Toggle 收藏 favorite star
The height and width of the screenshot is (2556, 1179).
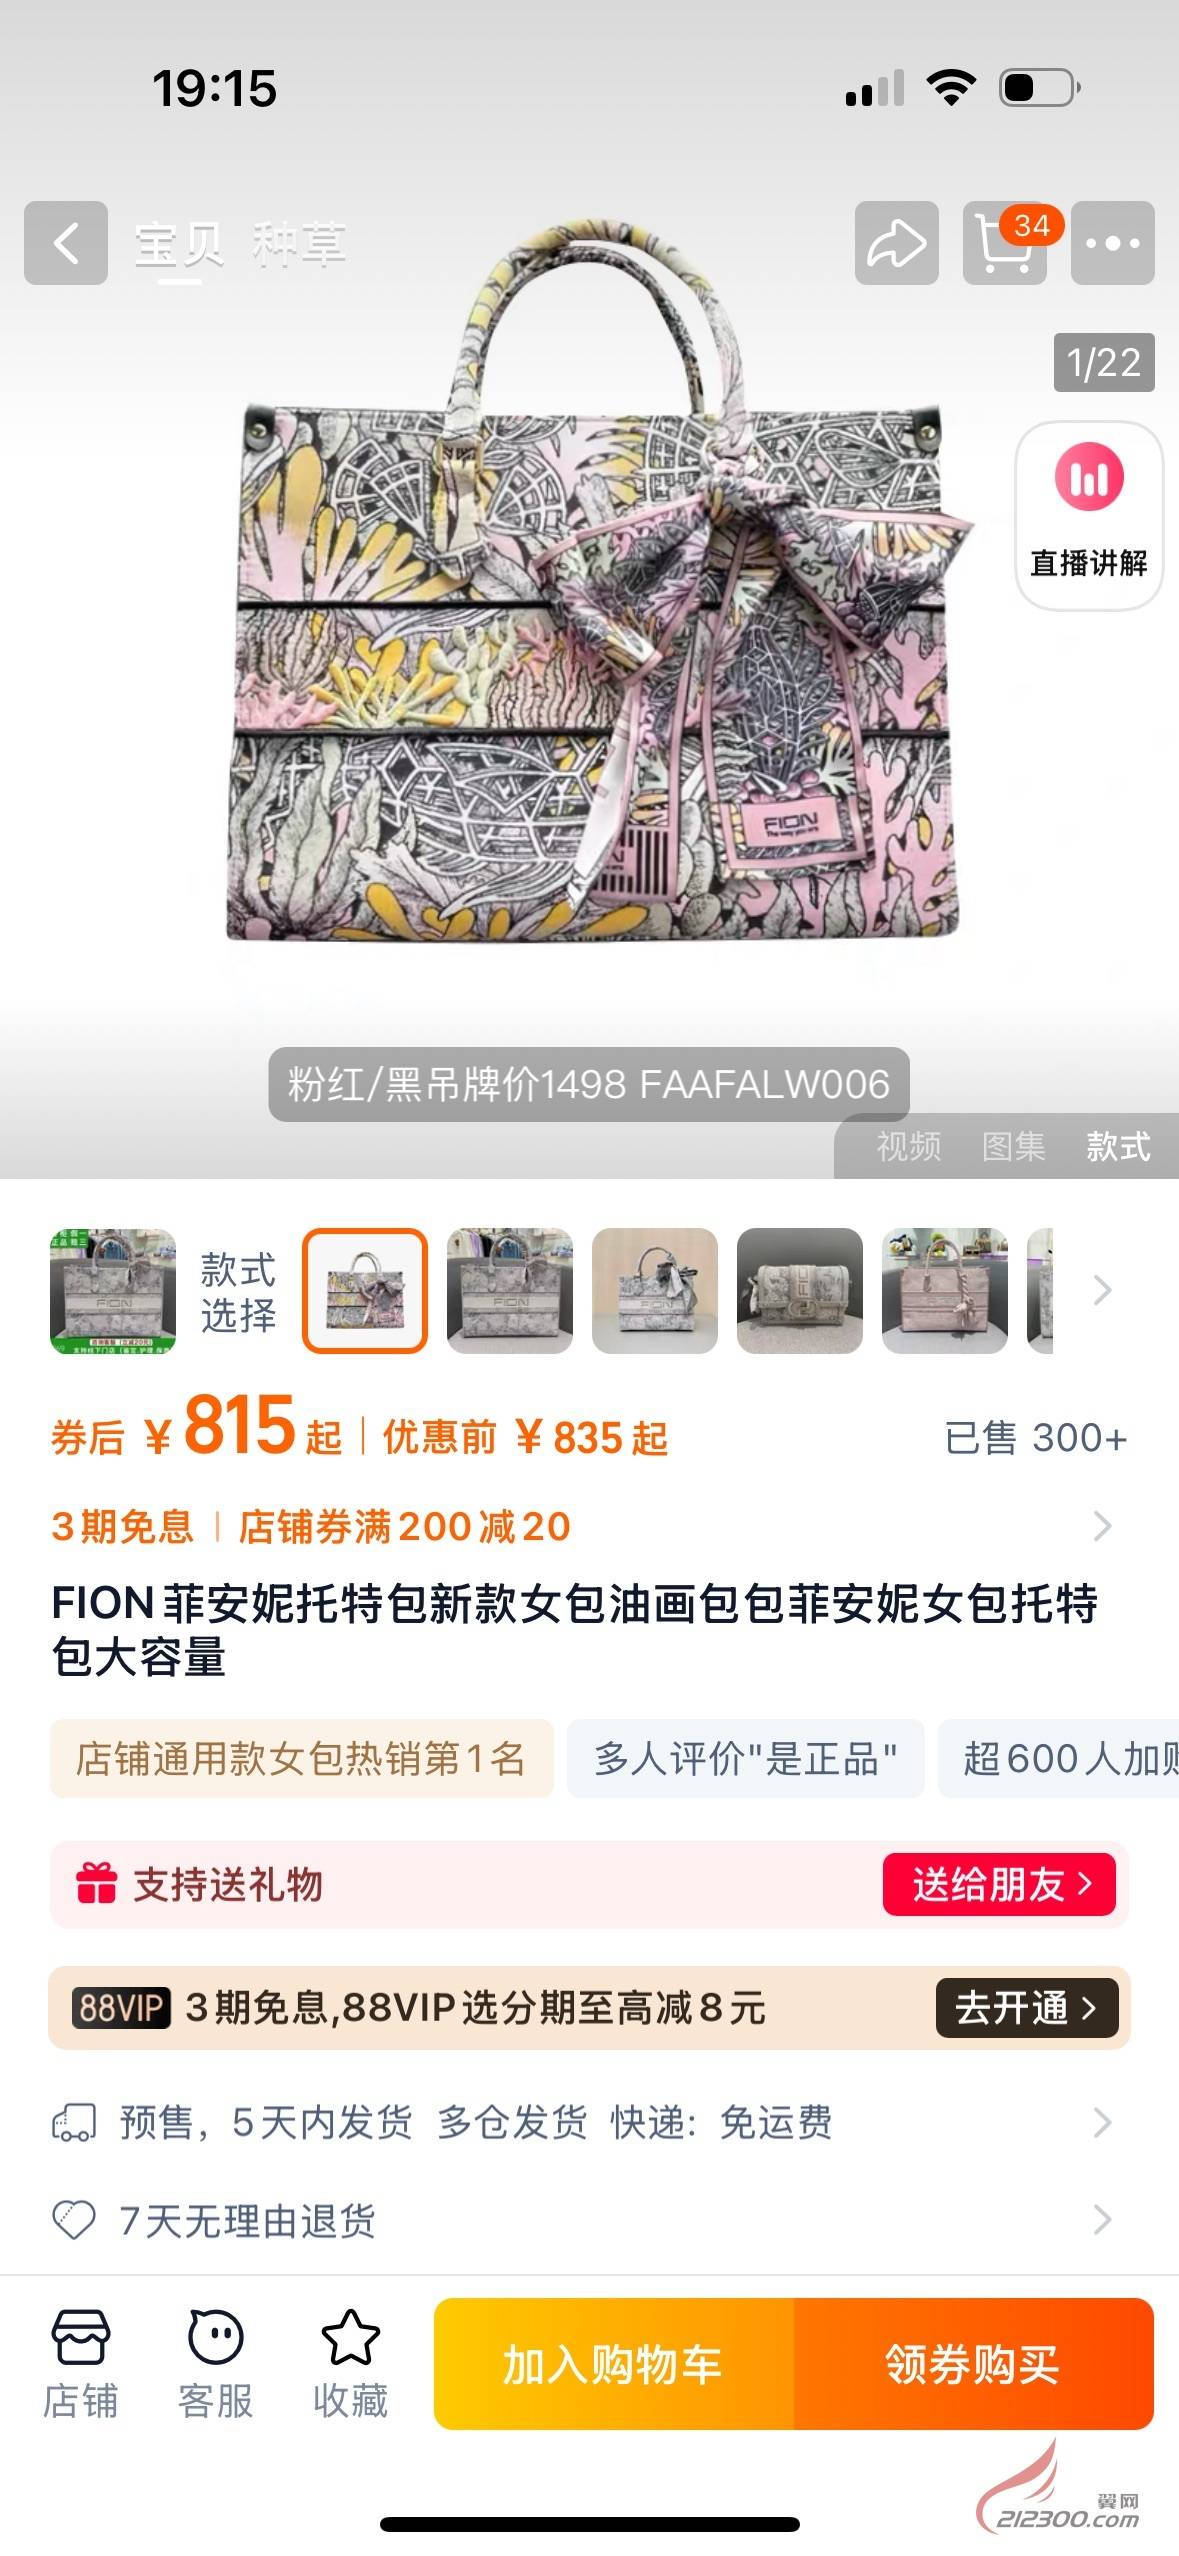tap(350, 2364)
